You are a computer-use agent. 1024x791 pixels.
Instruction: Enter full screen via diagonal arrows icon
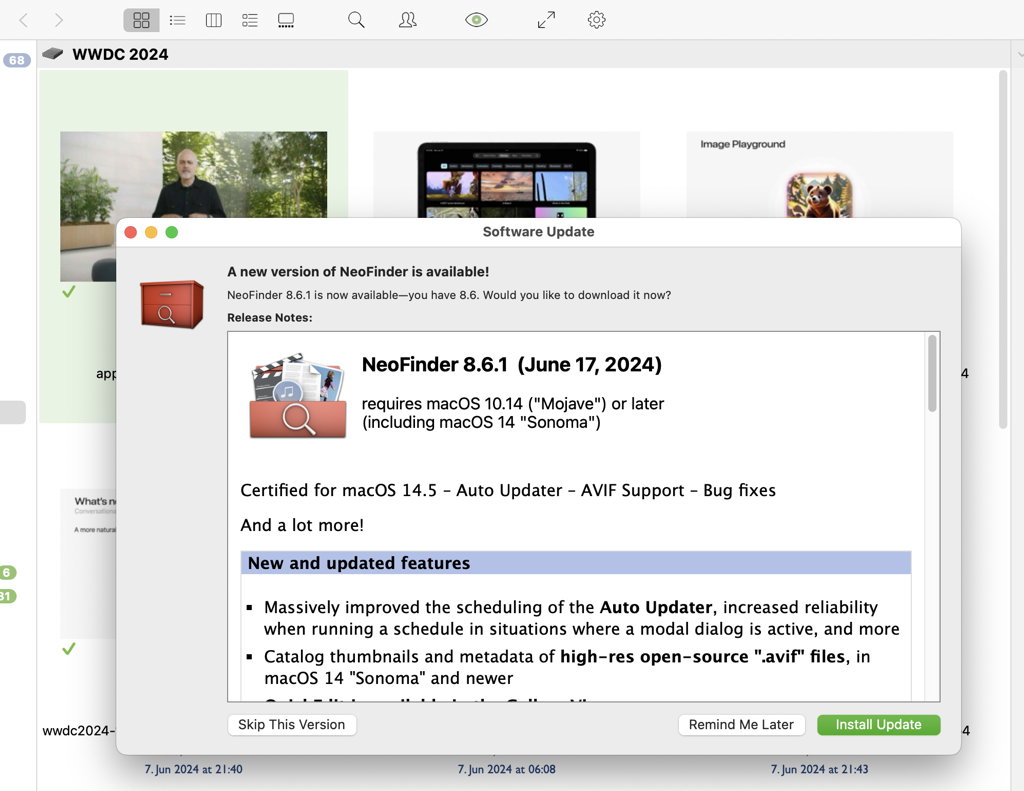[545, 19]
